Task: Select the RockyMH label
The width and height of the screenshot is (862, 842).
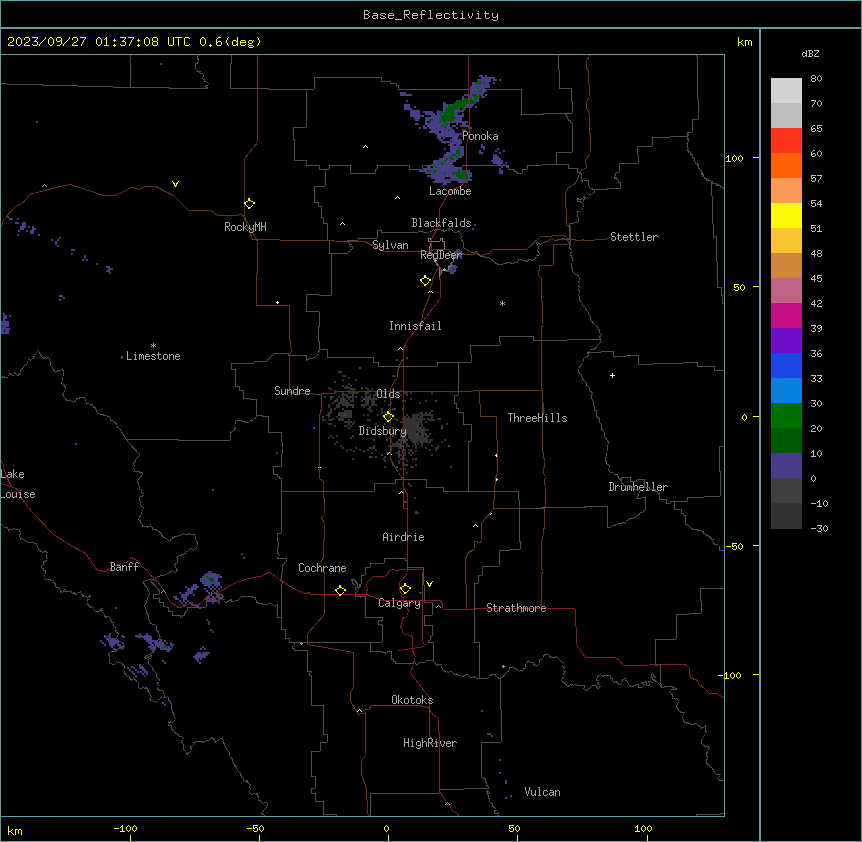Action: [x=245, y=227]
